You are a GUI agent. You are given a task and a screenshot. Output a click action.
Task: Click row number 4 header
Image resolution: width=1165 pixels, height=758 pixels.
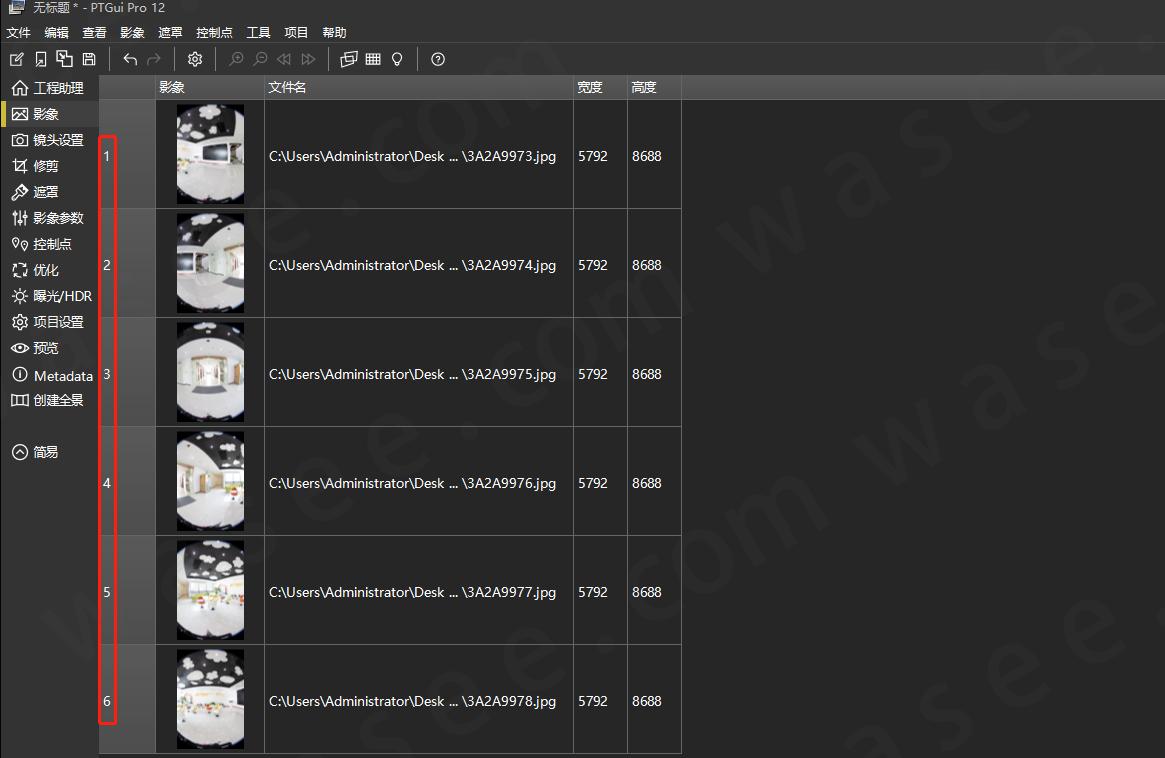tap(127, 482)
